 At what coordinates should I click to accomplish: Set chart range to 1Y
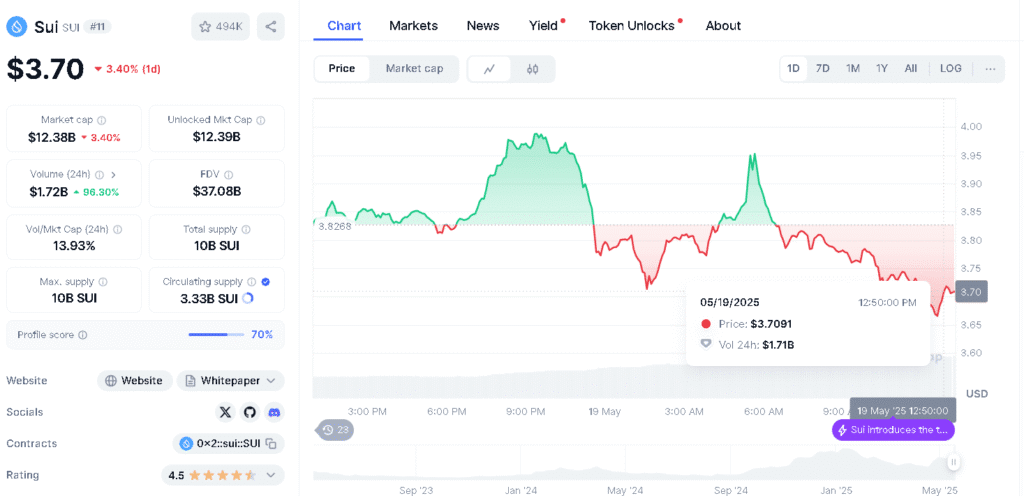tap(882, 69)
